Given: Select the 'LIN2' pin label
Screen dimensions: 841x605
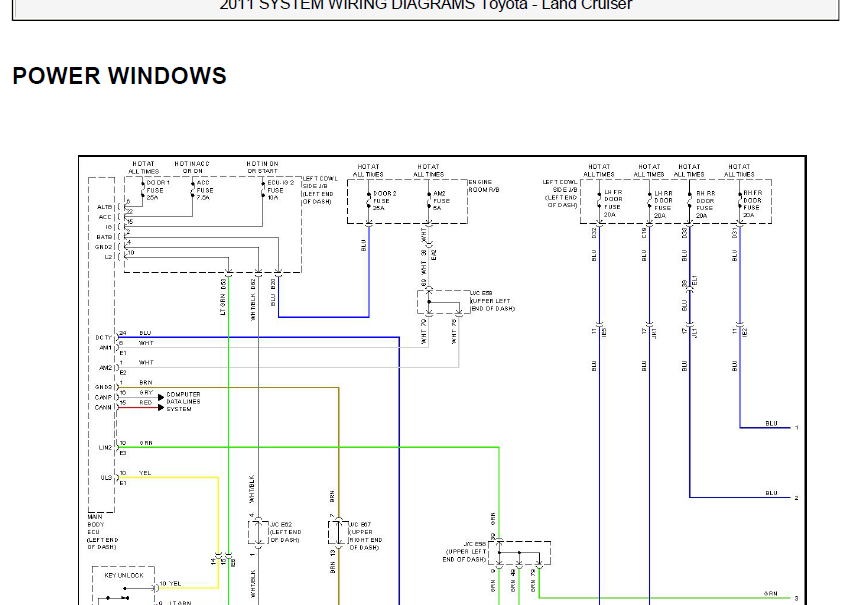Looking at the screenshot, I should click(x=105, y=448).
